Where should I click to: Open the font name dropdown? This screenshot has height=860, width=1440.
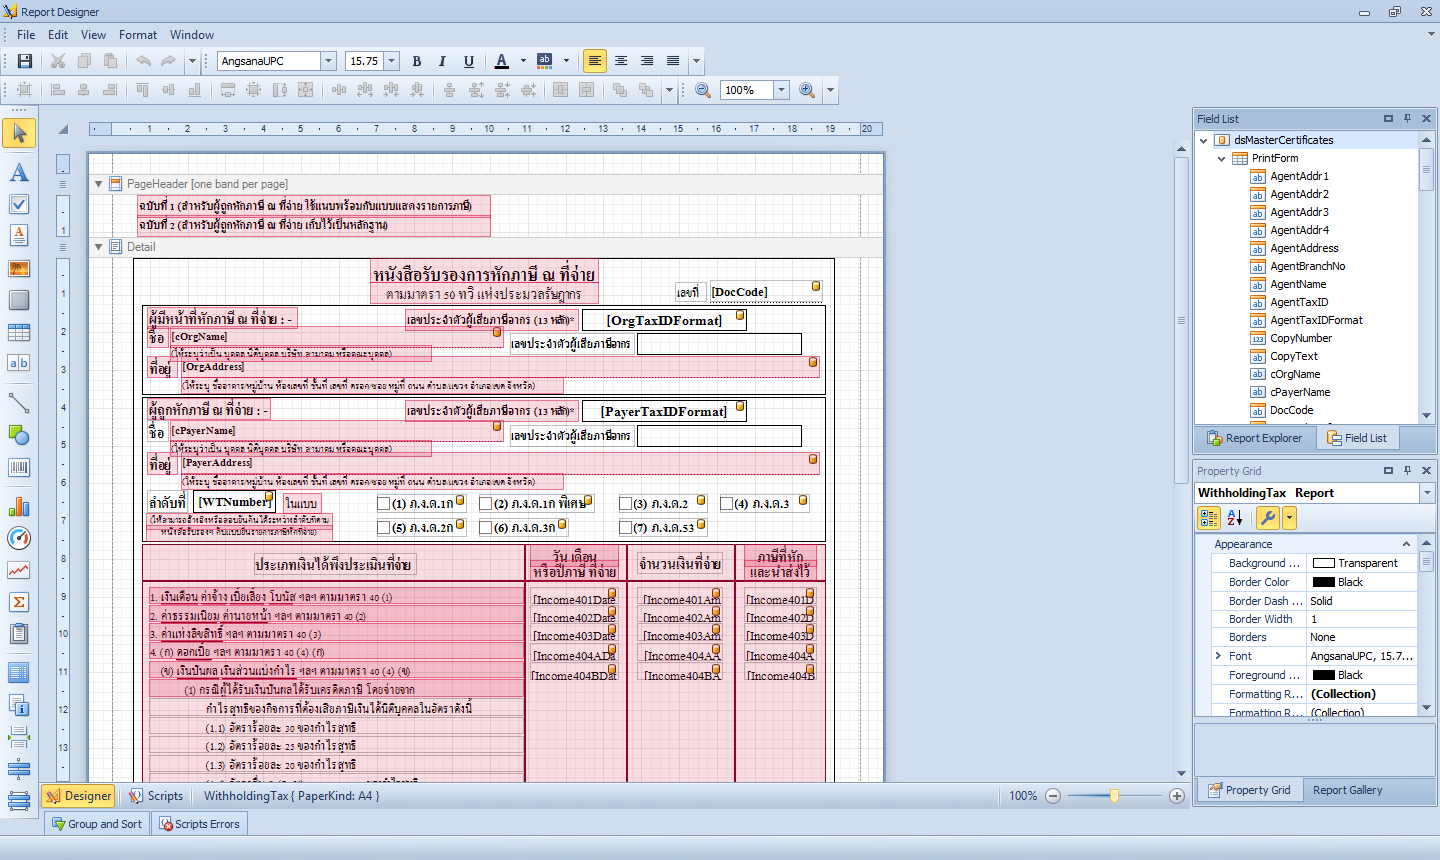(x=328, y=61)
